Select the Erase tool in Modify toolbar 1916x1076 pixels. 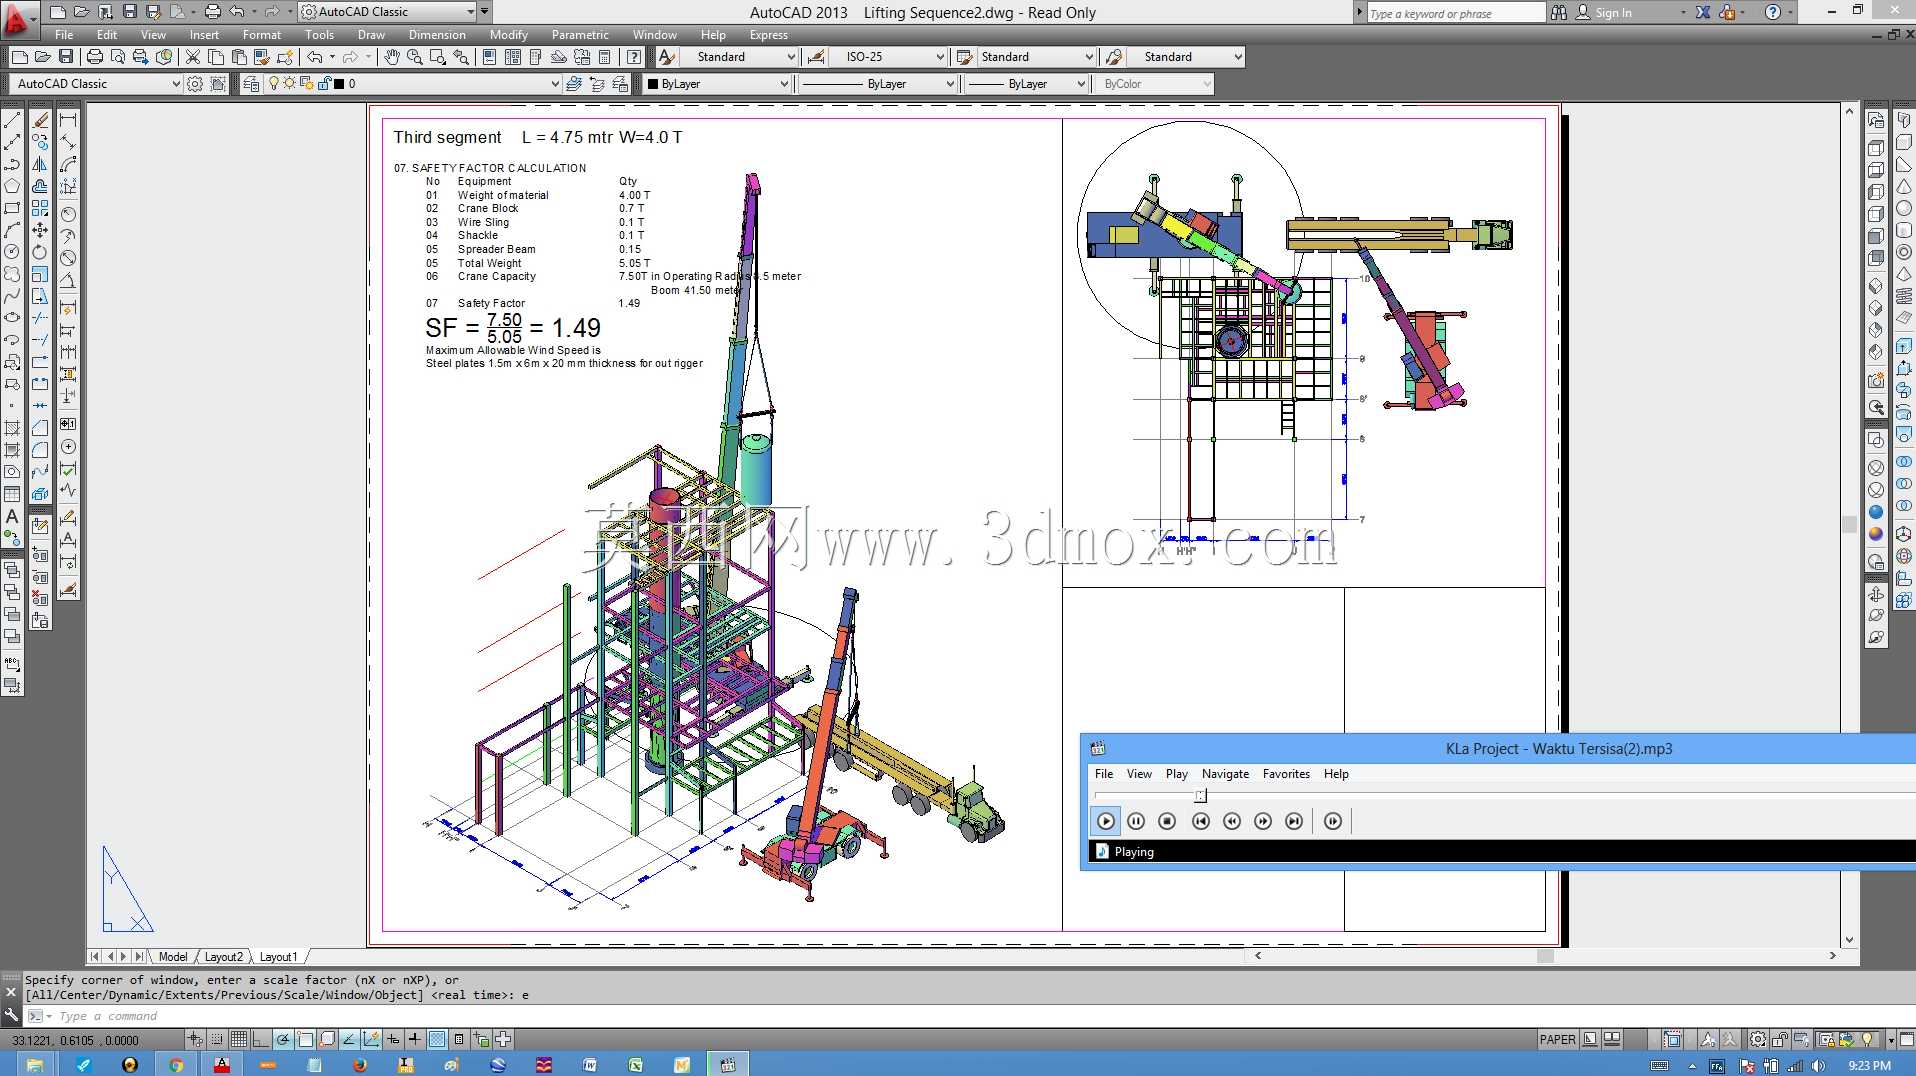tap(40, 120)
